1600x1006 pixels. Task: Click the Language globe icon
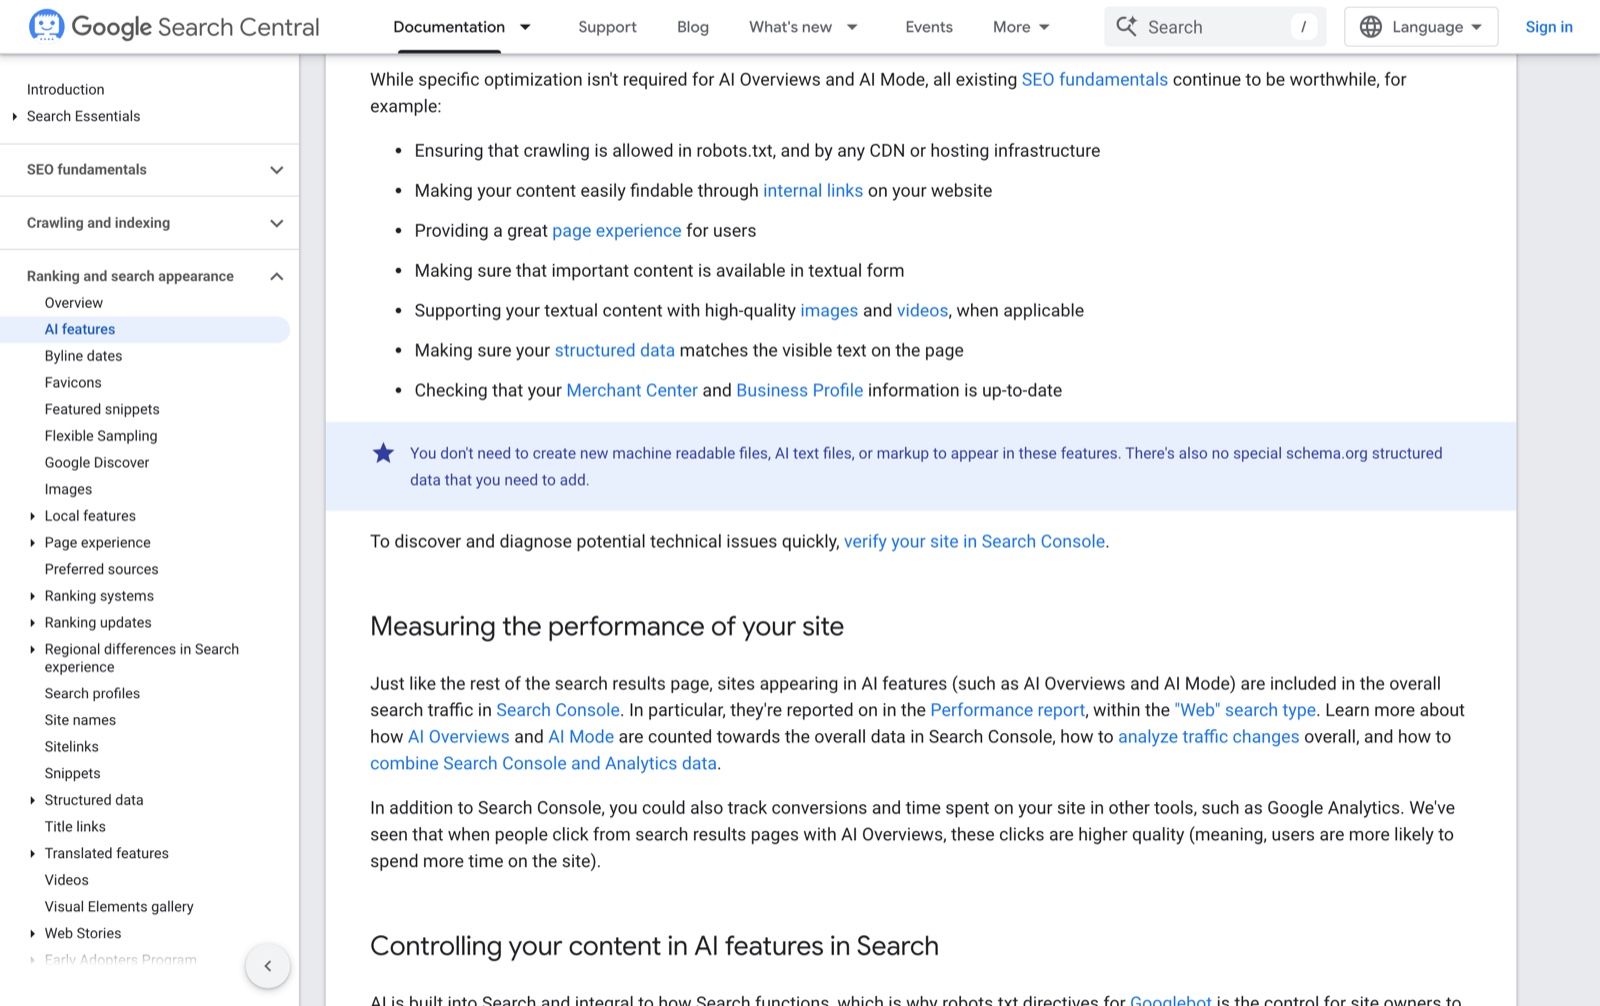click(1371, 27)
